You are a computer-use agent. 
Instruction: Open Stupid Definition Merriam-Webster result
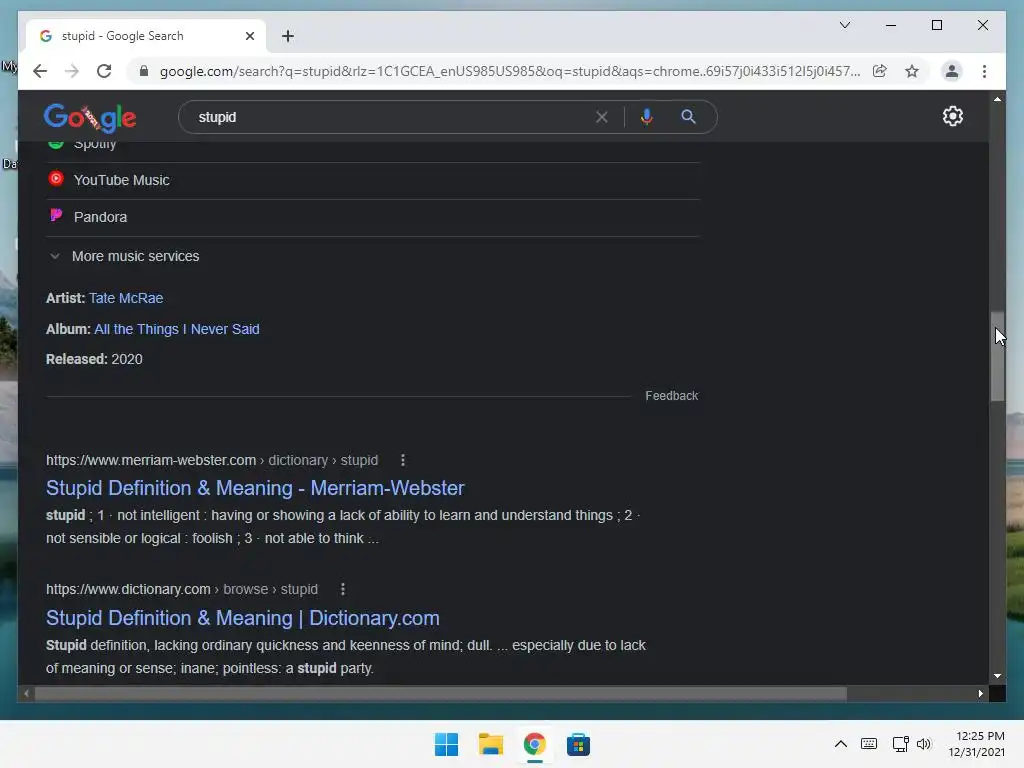pos(255,488)
